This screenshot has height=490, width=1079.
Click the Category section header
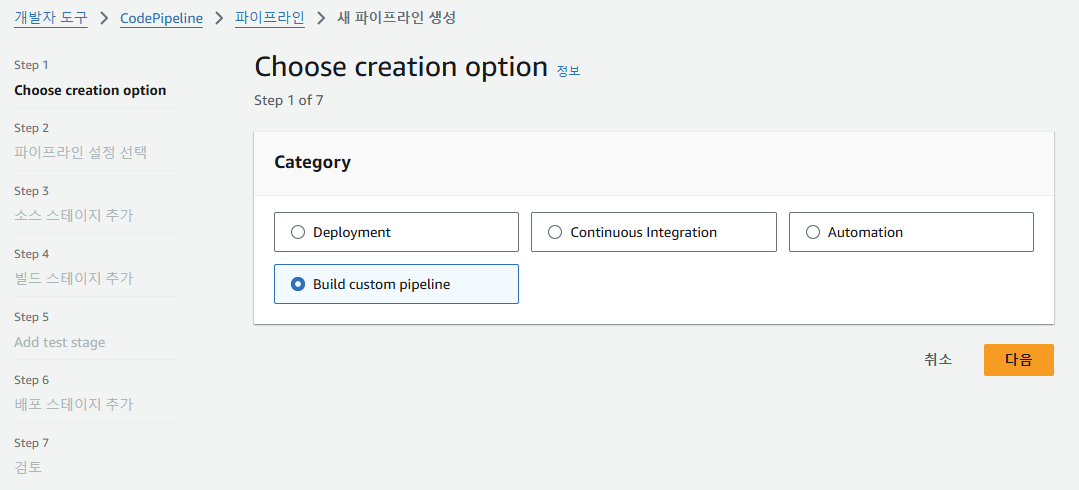point(312,162)
